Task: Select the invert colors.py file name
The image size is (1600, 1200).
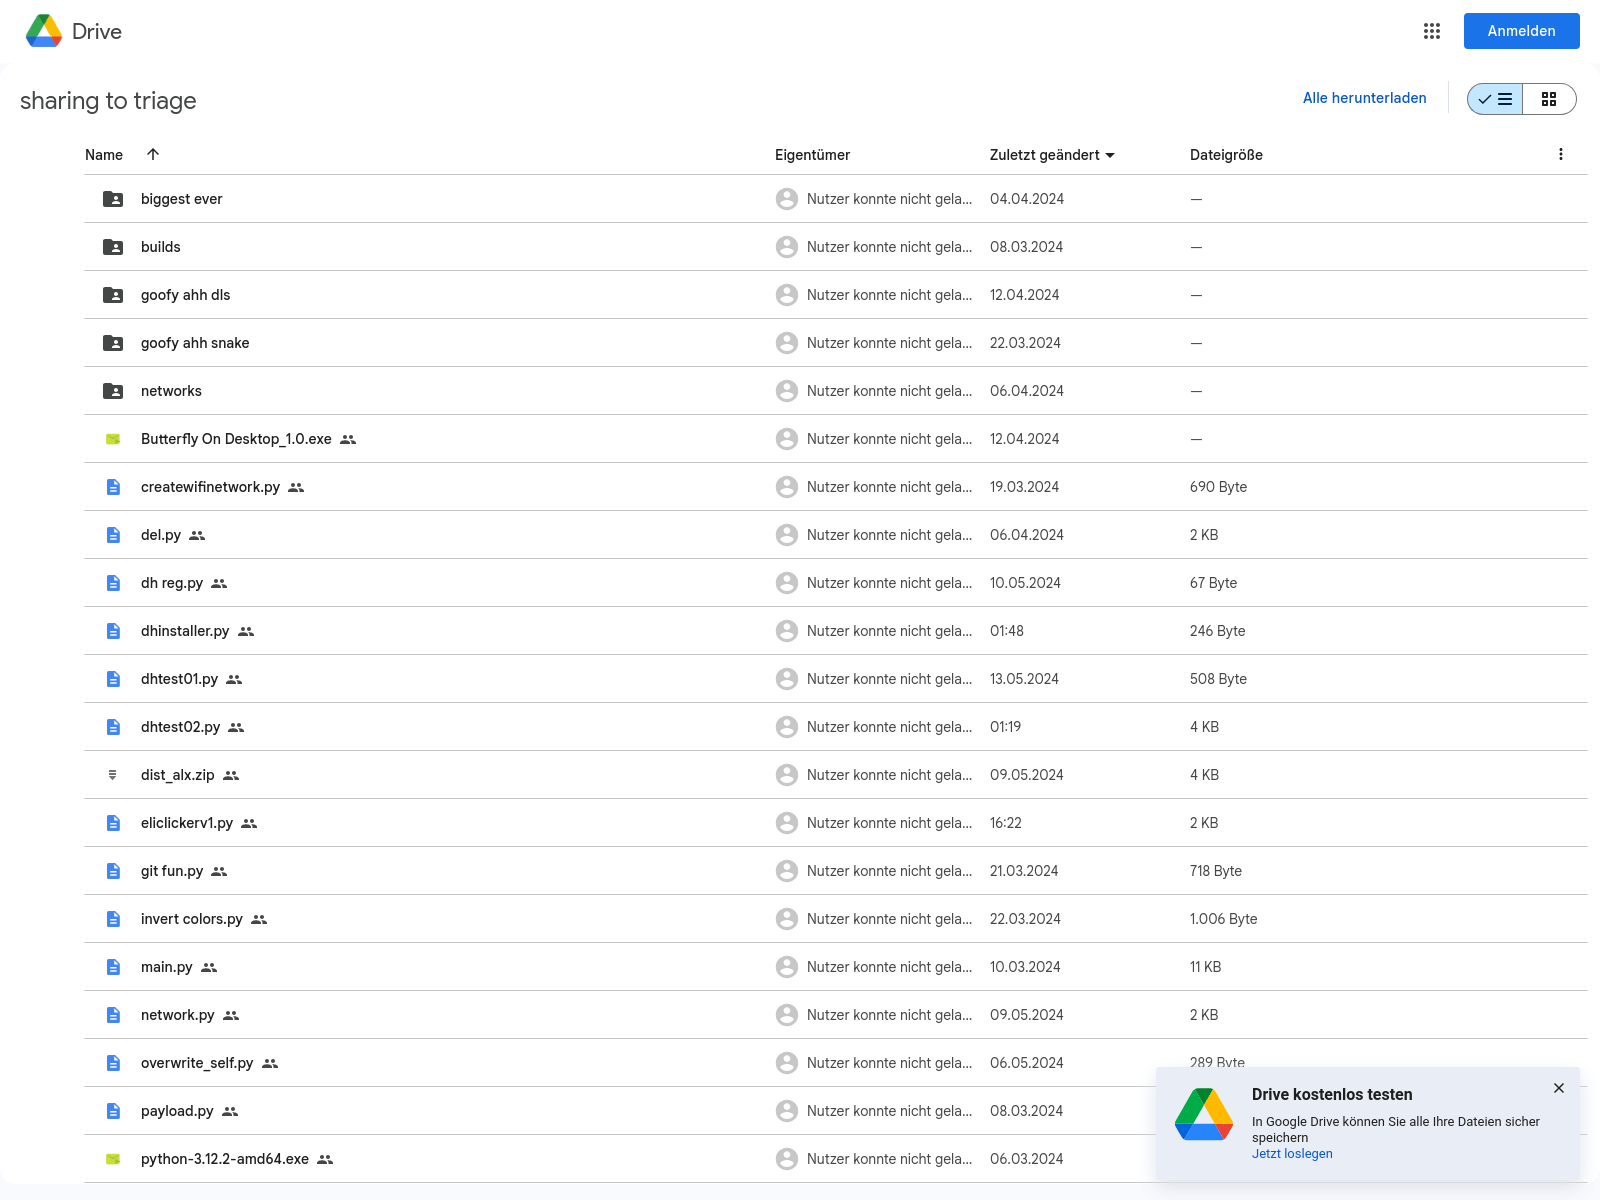Action: [x=192, y=919]
